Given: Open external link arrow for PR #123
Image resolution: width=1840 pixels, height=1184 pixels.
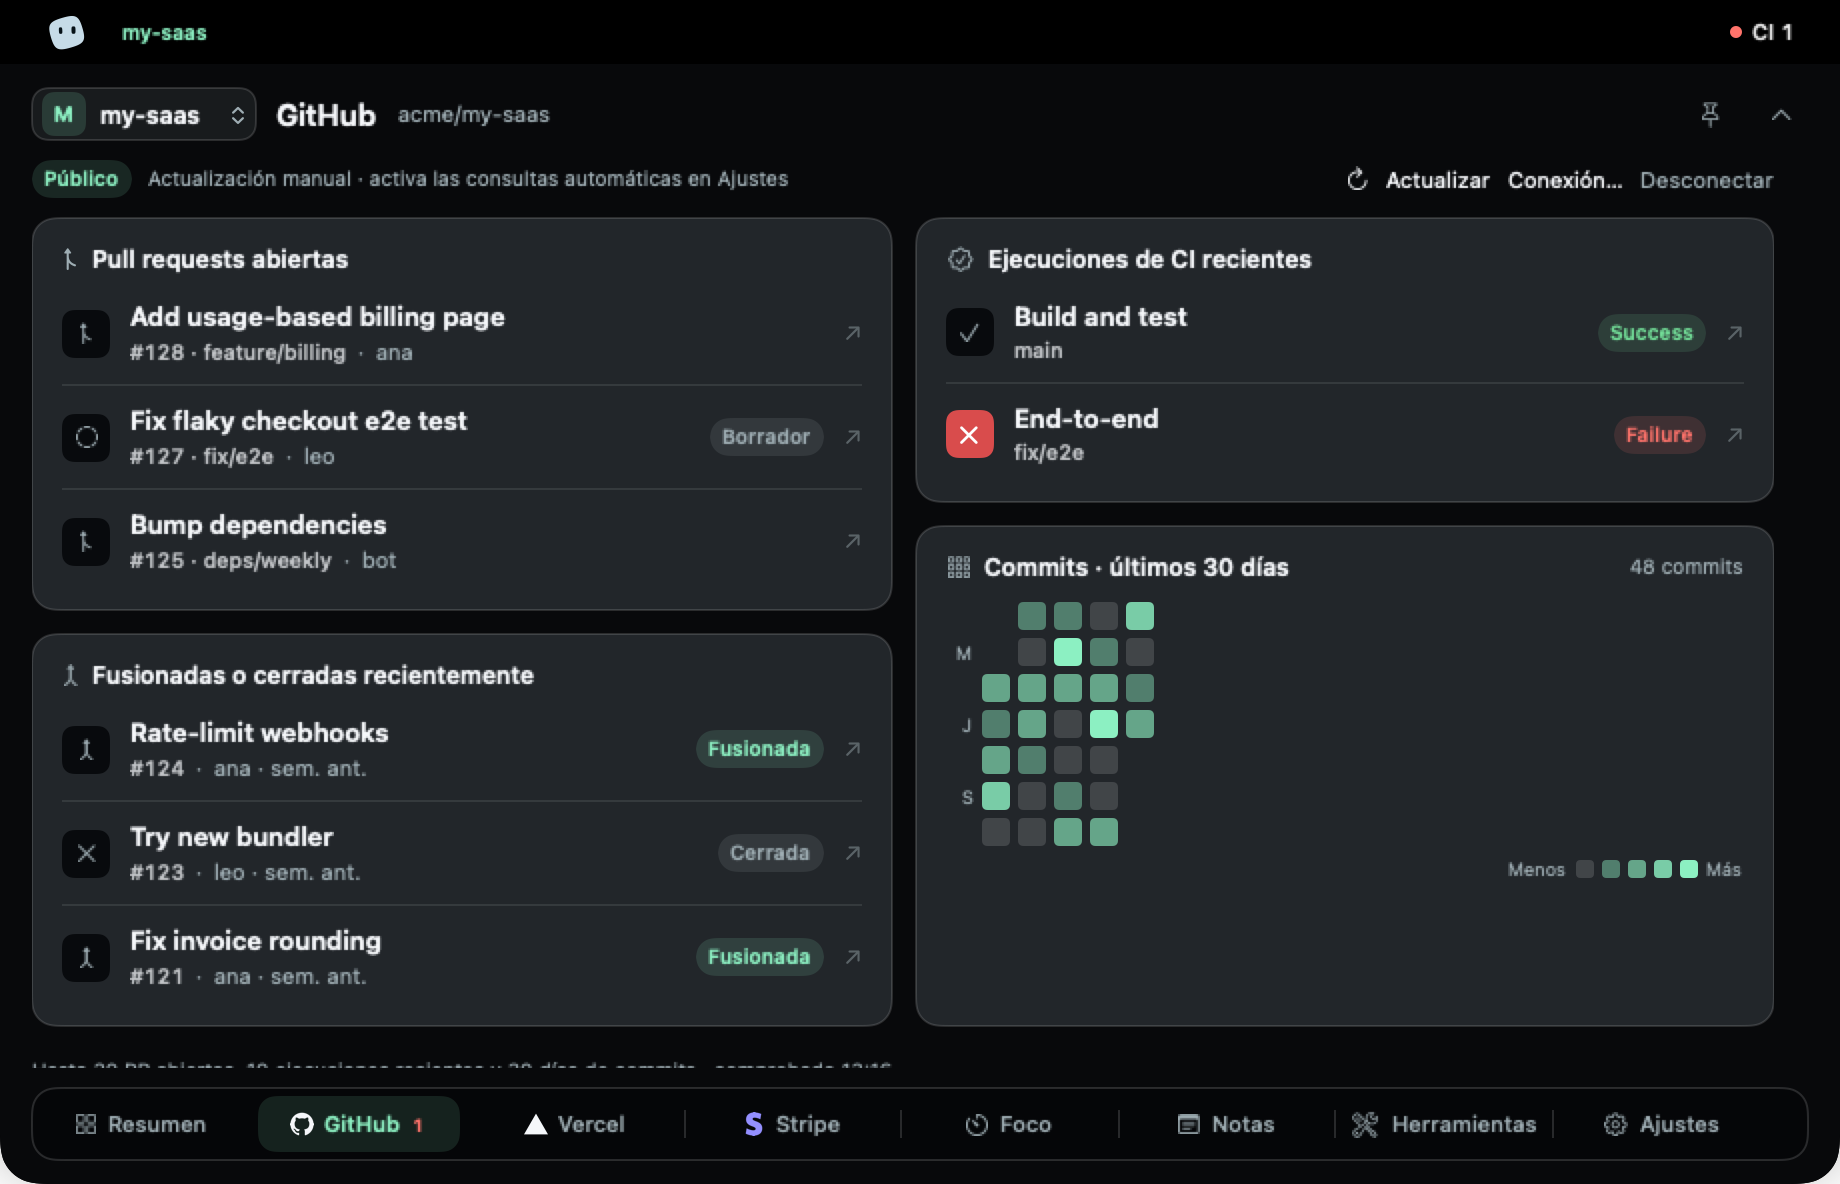Looking at the screenshot, I should click(853, 853).
